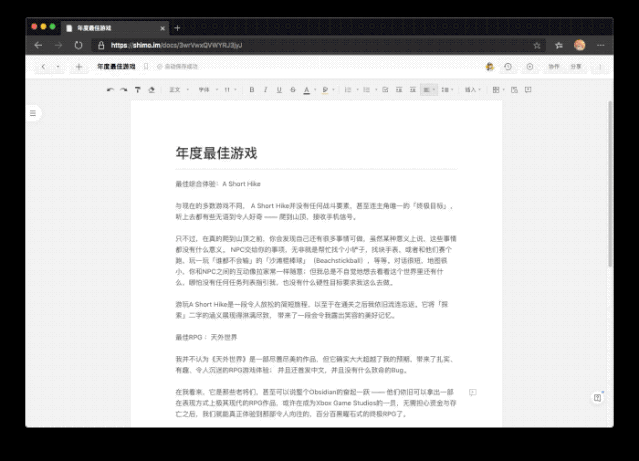This screenshot has width=639, height=461.
Task: Select the 年度最佳游戏 browser tab
Action: (114, 28)
